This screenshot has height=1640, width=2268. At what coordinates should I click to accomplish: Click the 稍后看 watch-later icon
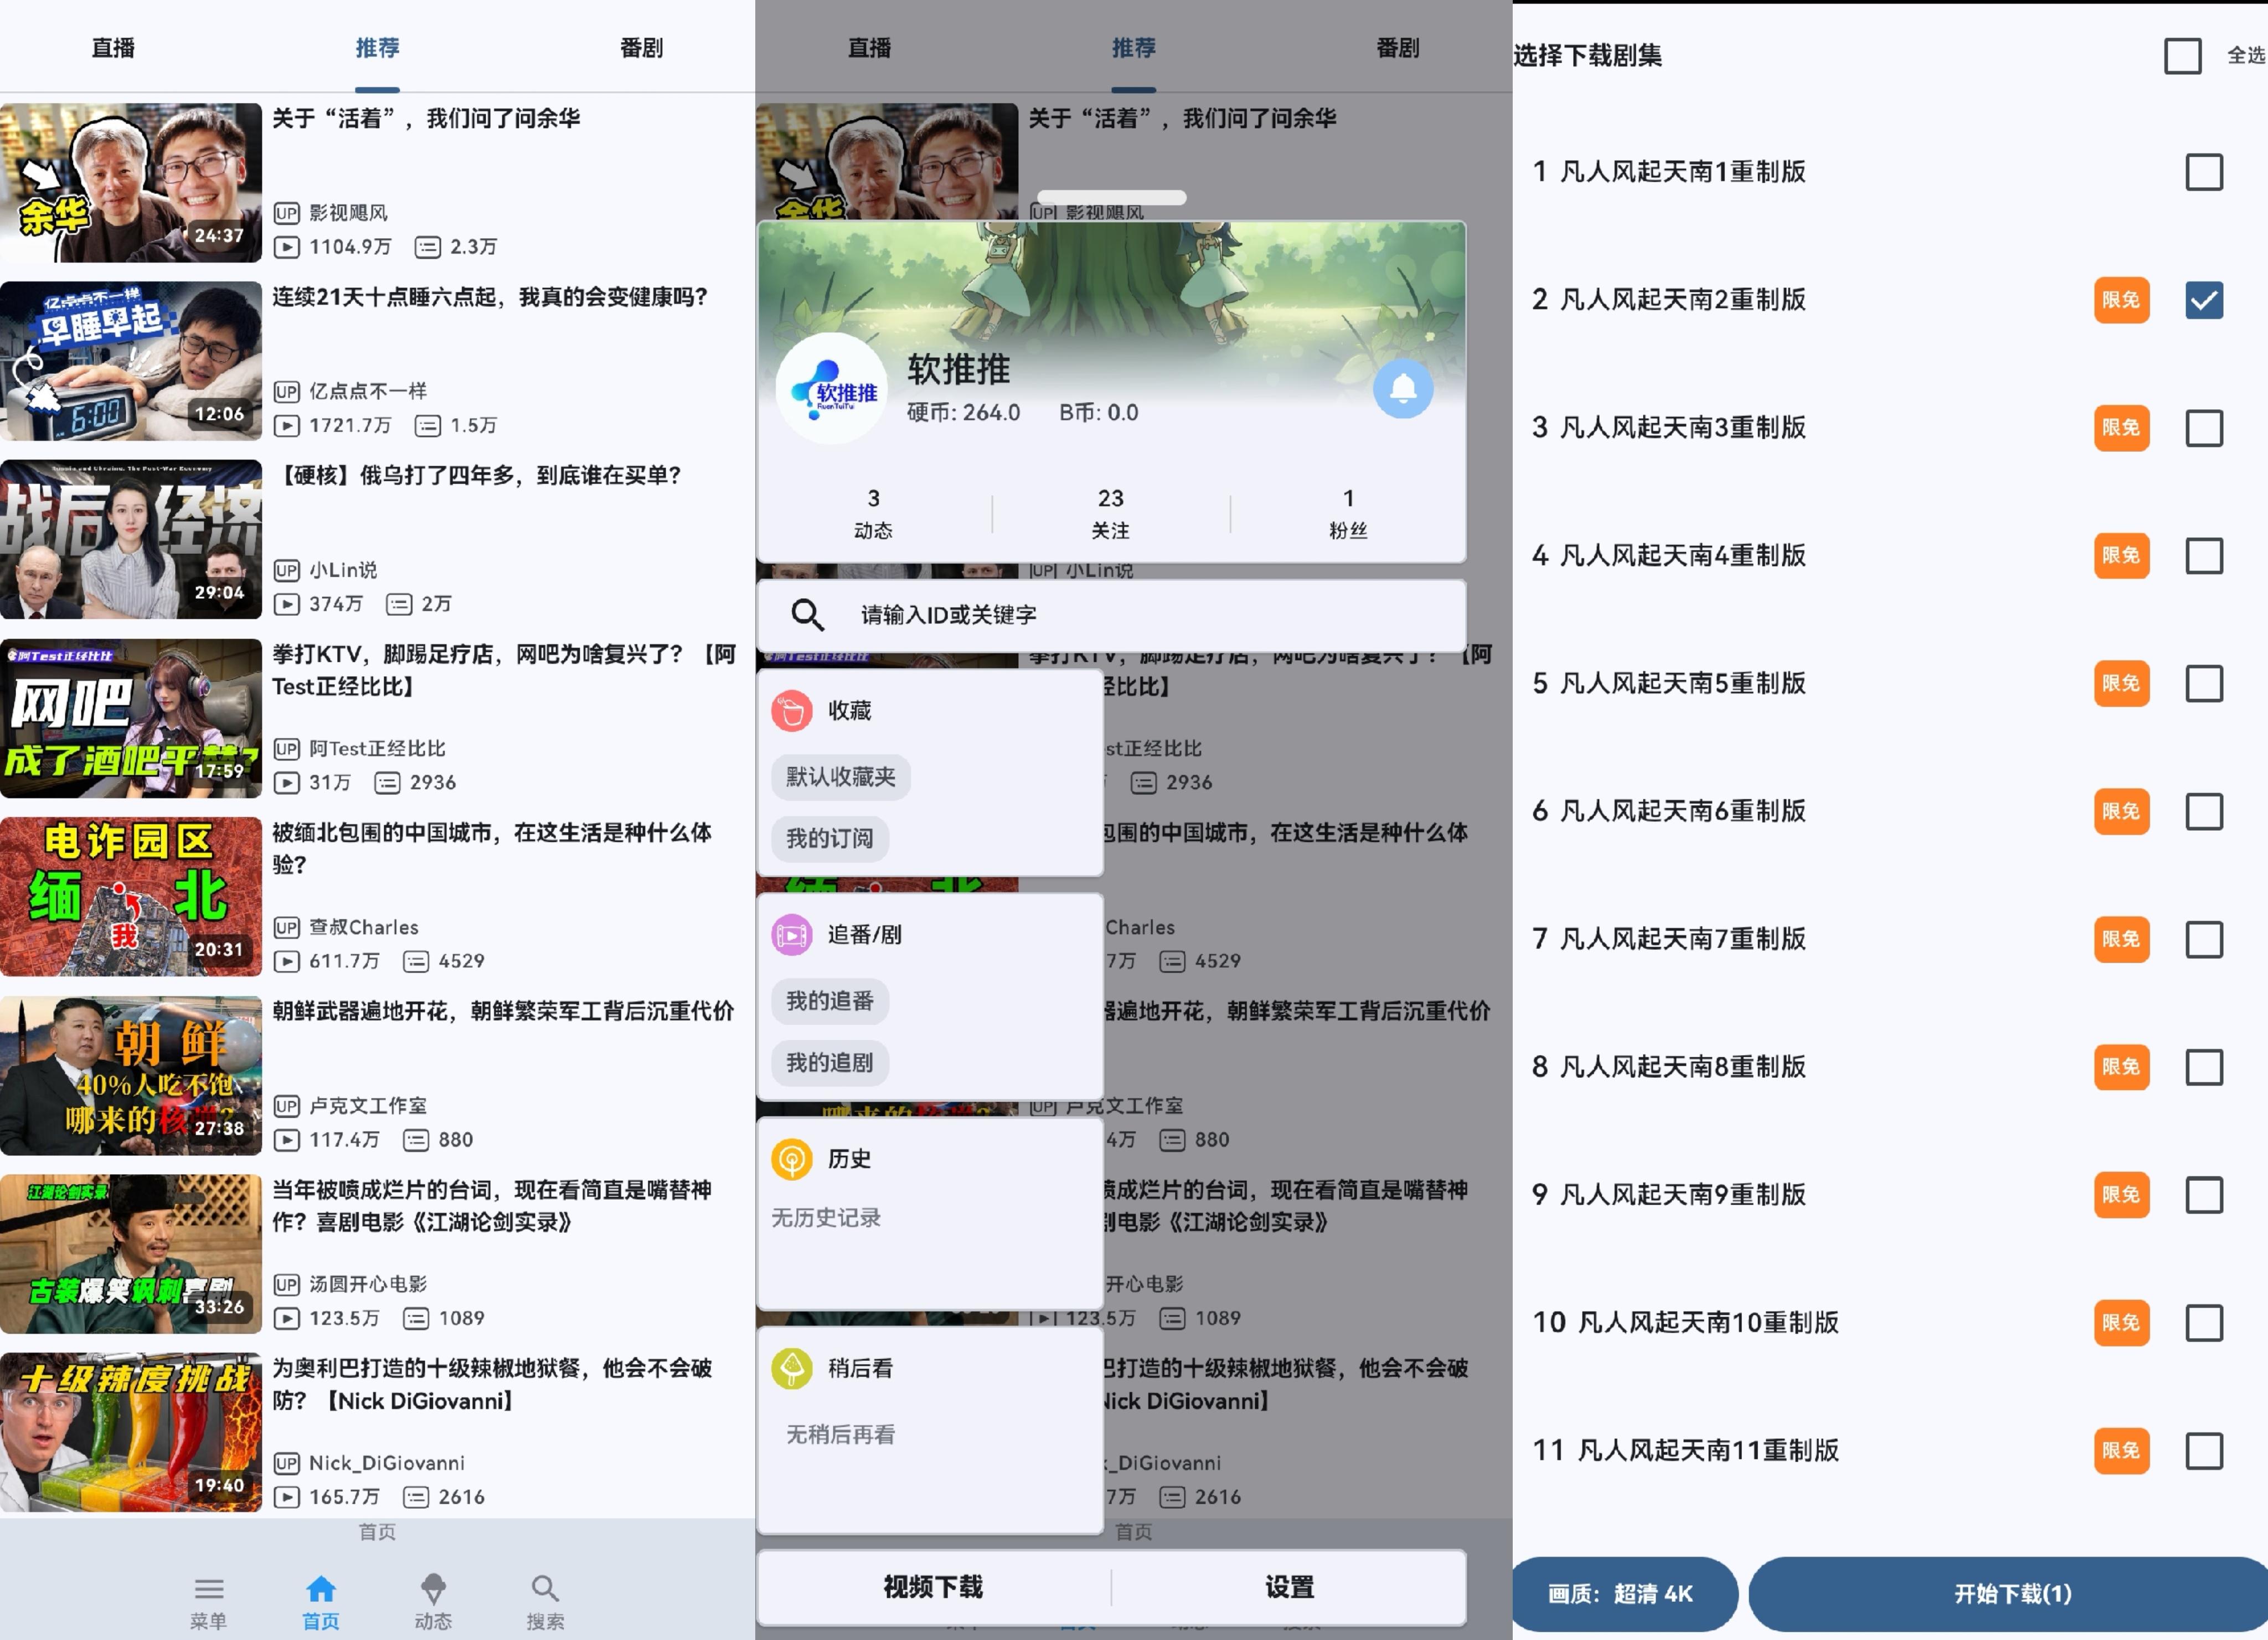[x=792, y=1368]
